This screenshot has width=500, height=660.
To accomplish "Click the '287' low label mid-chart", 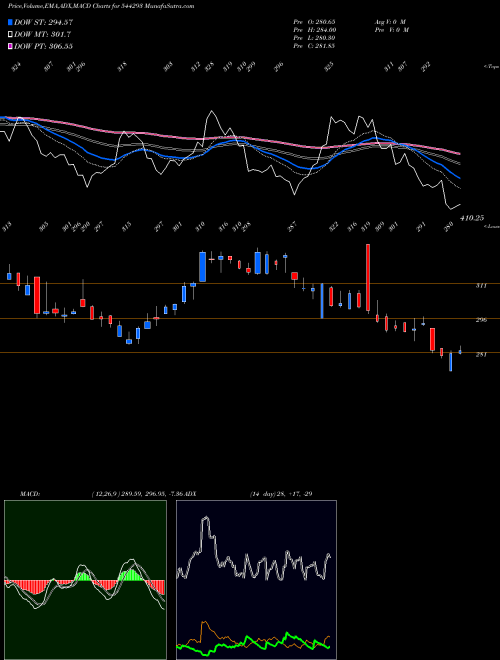I will (292, 227).
